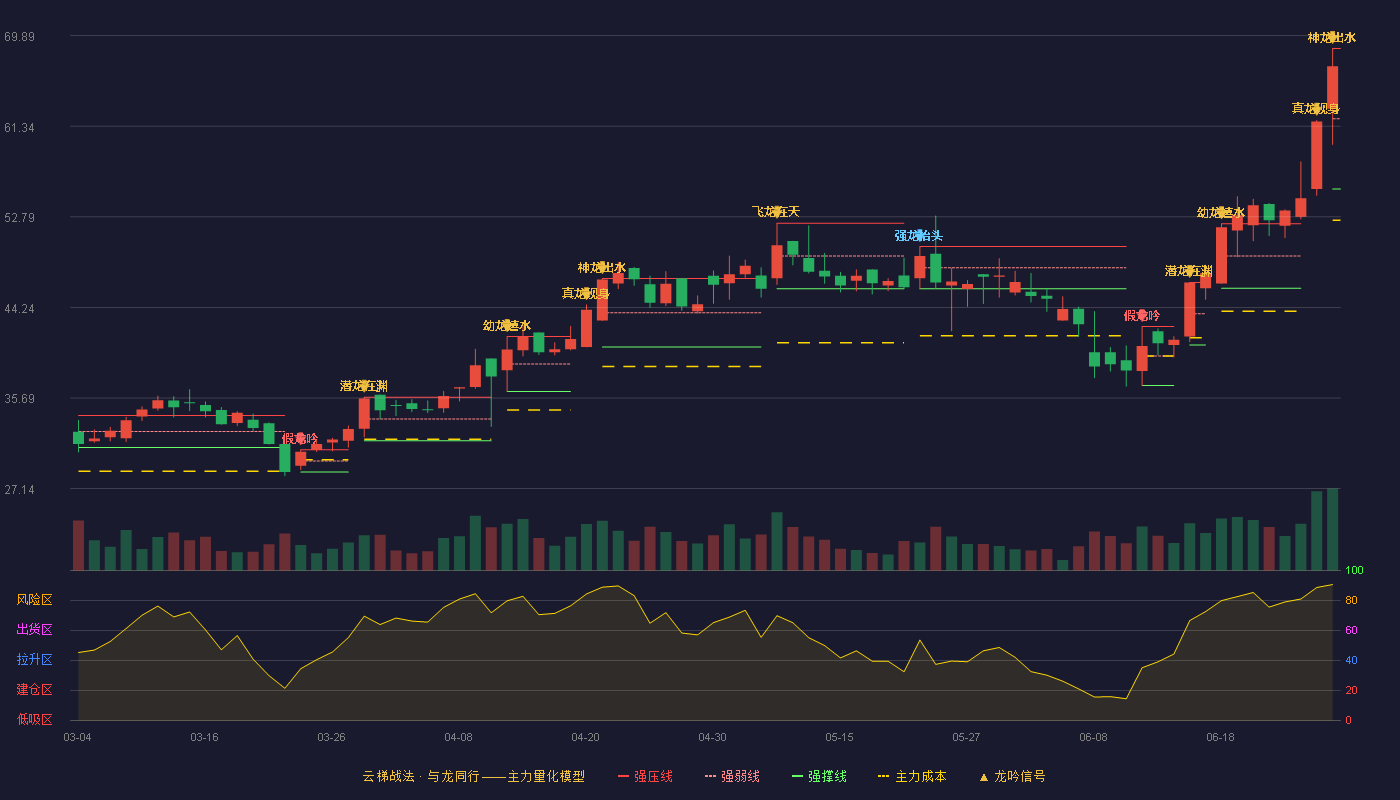Click the blue 40 indicator scale value
Image resolution: width=1400 pixels, height=800 pixels.
click(1351, 660)
